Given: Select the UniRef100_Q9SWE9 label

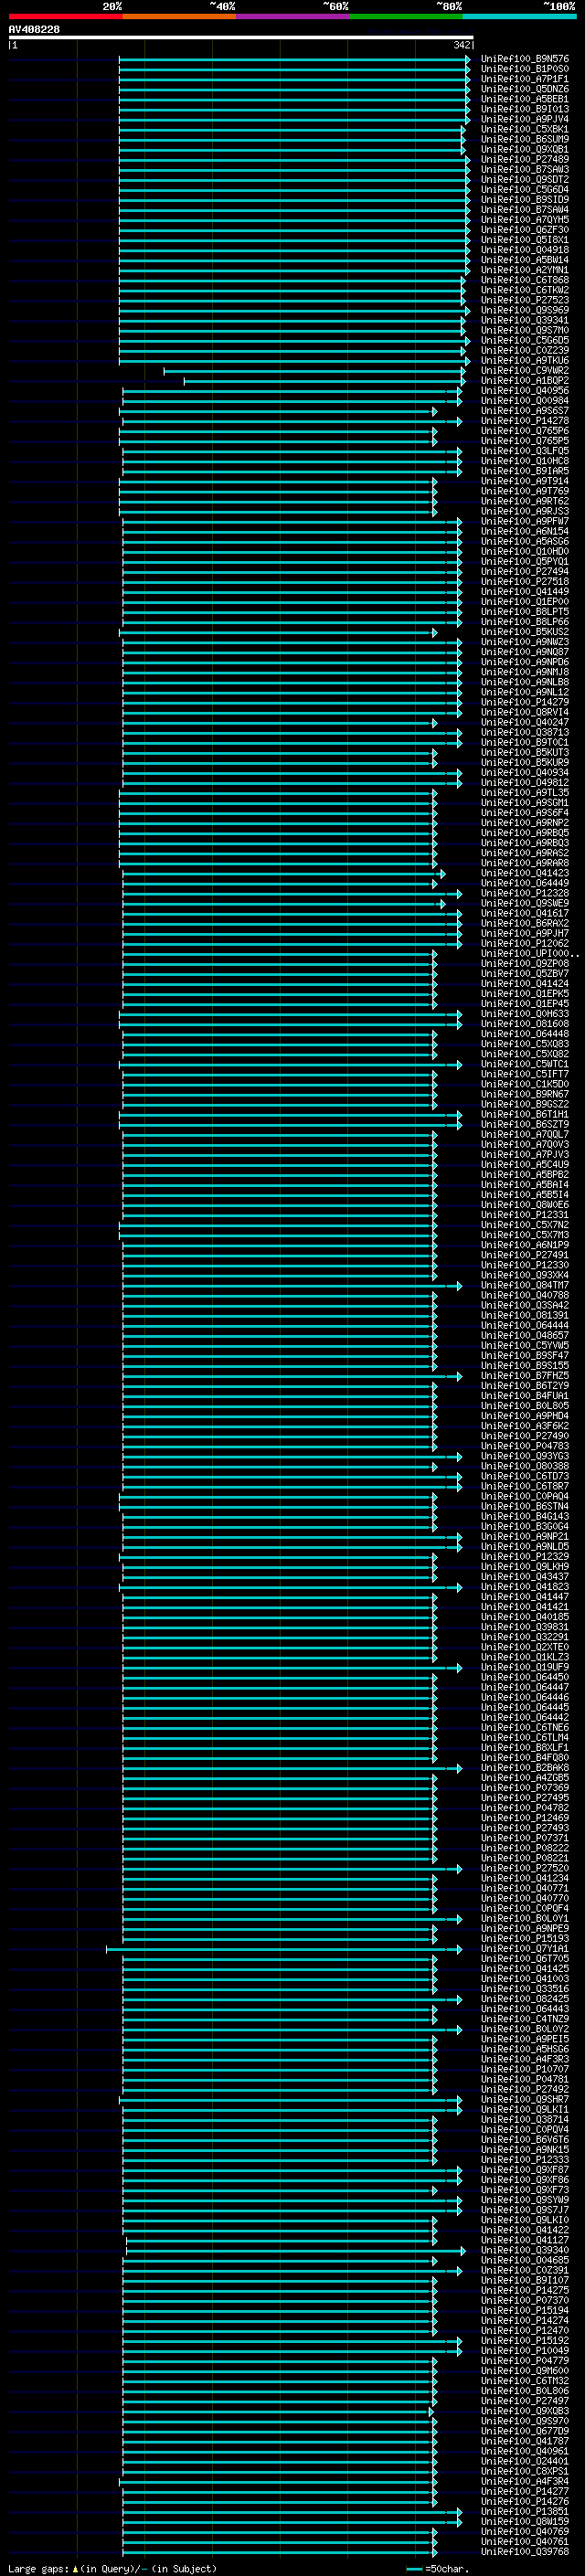Looking at the screenshot, I should 525,903.
